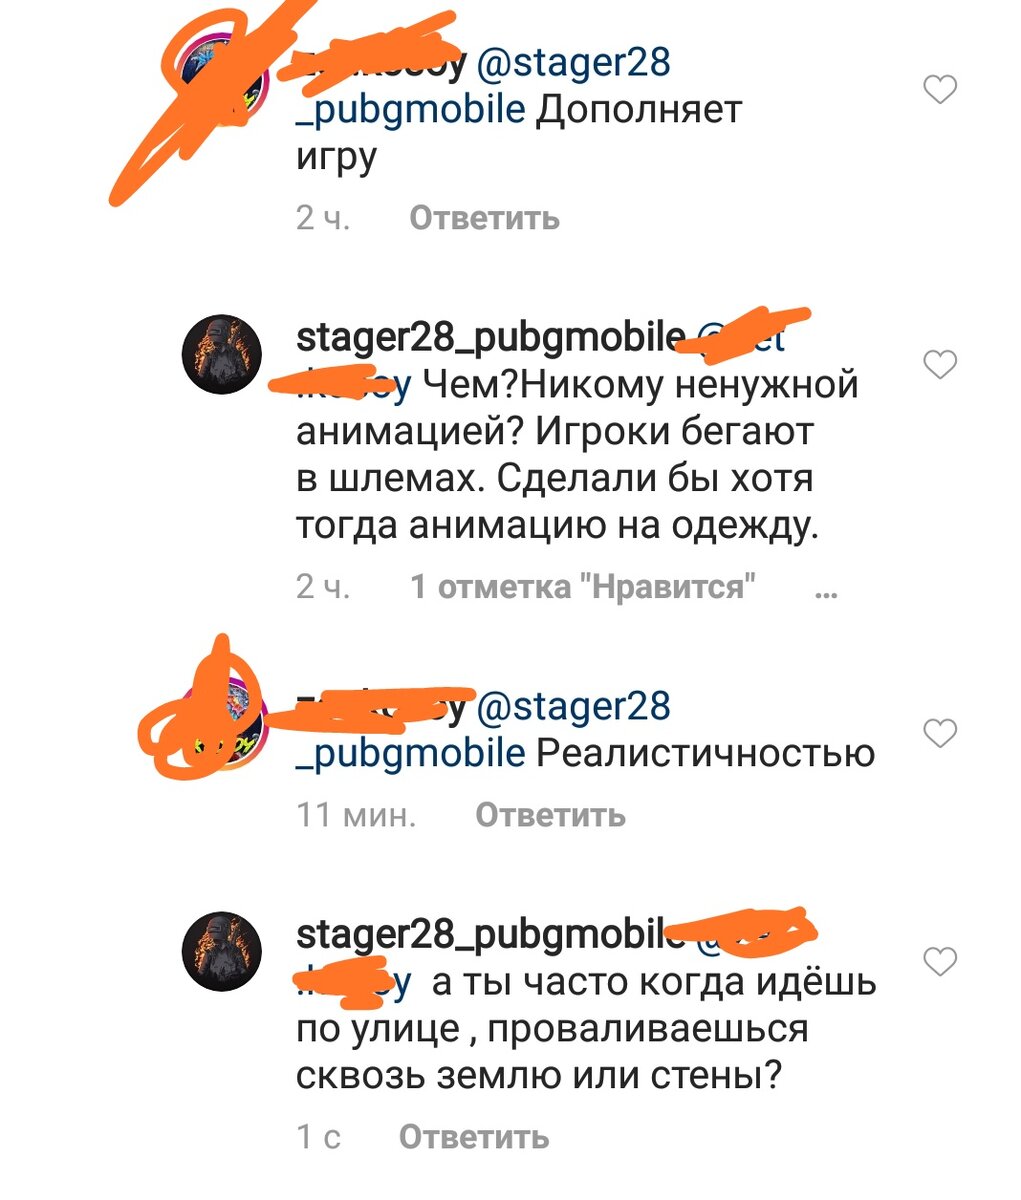Tap the @stager28_pubgmobile mention in the top comment
Screen dimensions: 1021x1200
pos(484,86)
